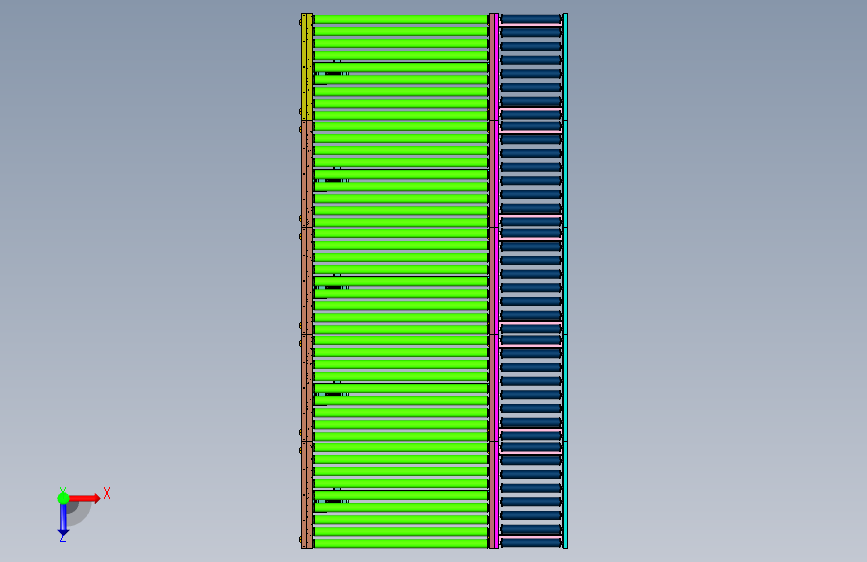The height and width of the screenshot is (562, 867).
Task: Click the red X axis arrow of the triad
Action: point(84,498)
